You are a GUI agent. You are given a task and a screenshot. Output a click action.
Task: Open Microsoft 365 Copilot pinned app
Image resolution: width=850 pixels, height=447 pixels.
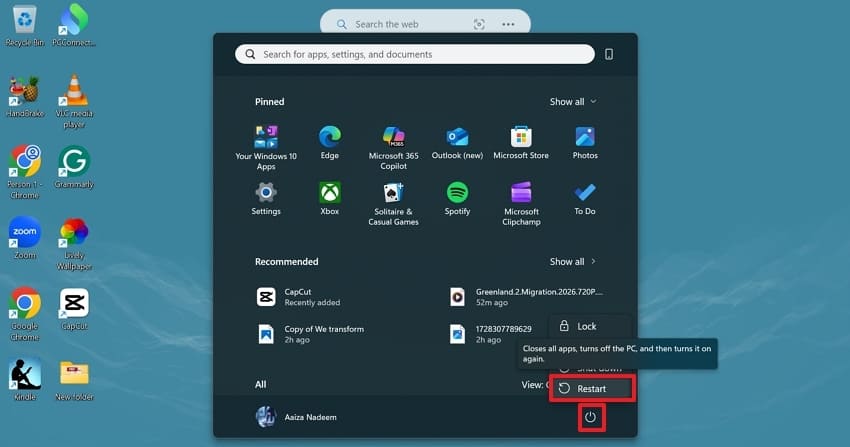[394, 147]
